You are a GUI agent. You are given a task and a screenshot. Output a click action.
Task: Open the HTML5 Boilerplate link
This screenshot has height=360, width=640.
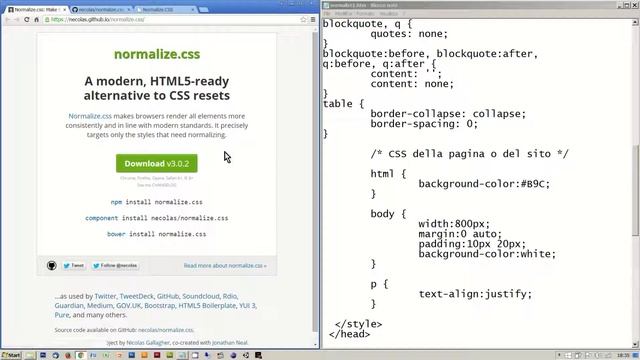click(207, 305)
